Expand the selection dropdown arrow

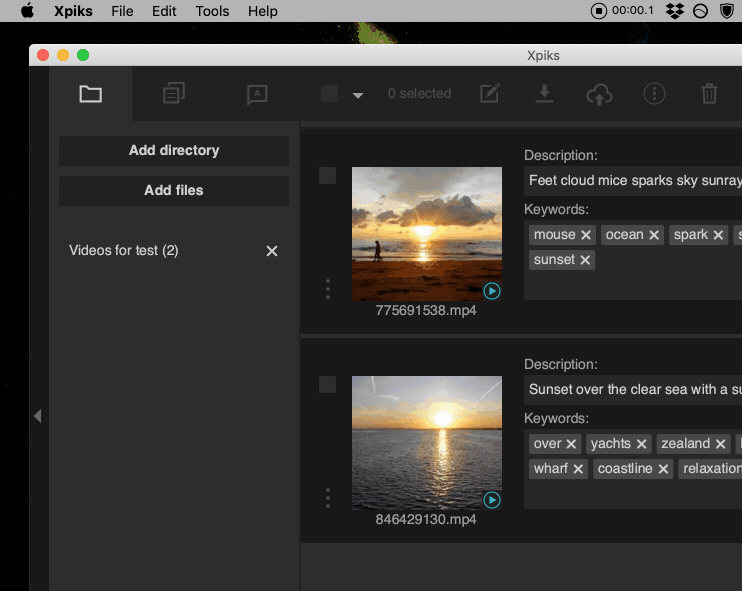coord(358,95)
